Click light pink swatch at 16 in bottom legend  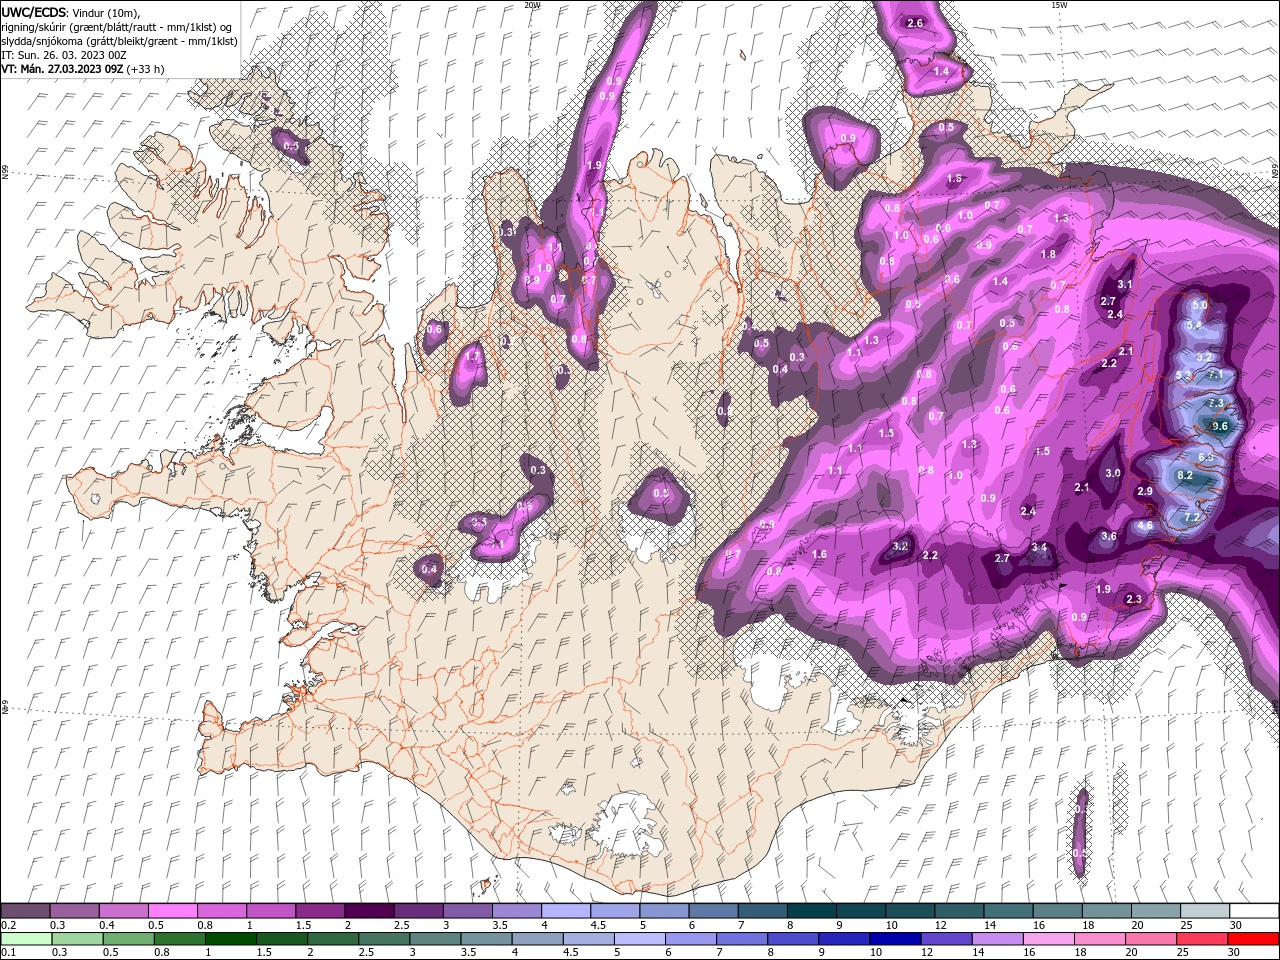point(1048,938)
